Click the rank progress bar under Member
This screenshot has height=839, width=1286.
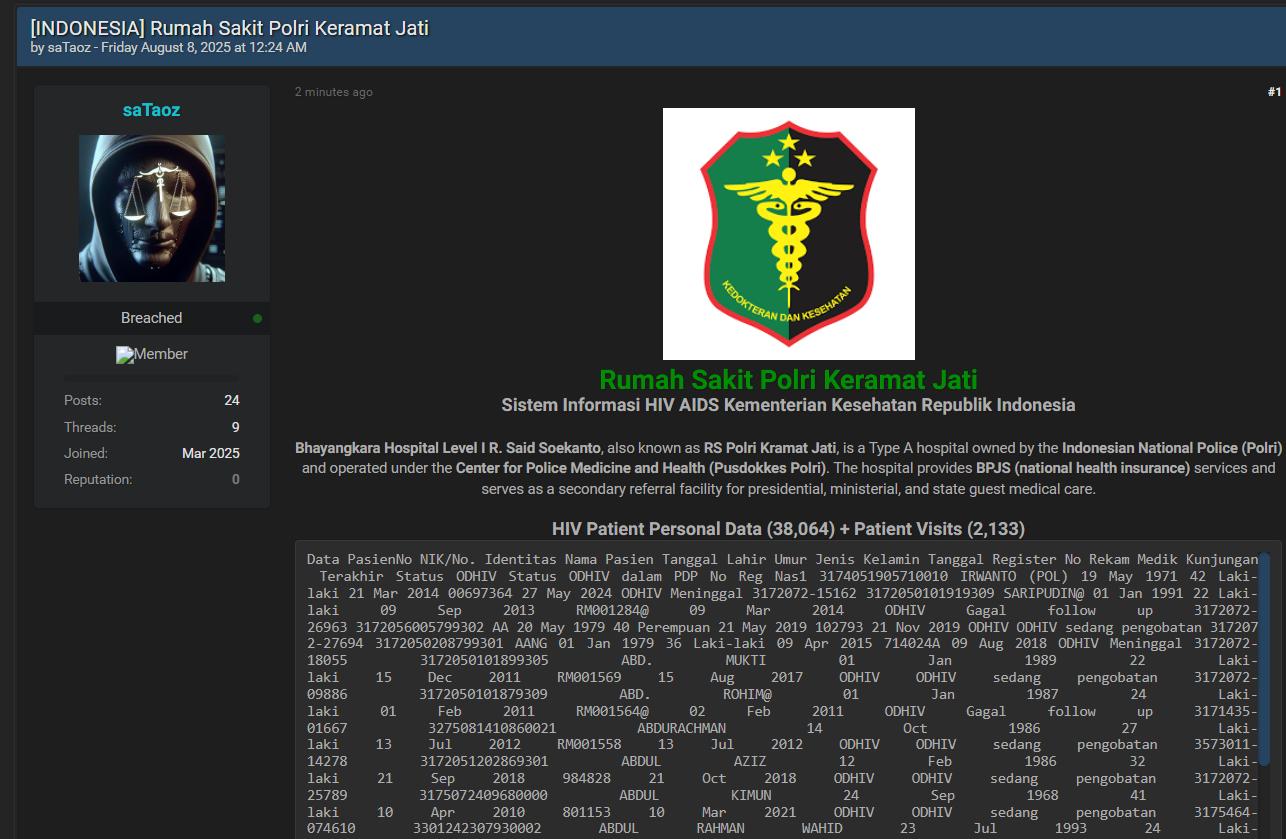pyautogui.click(x=152, y=378)
